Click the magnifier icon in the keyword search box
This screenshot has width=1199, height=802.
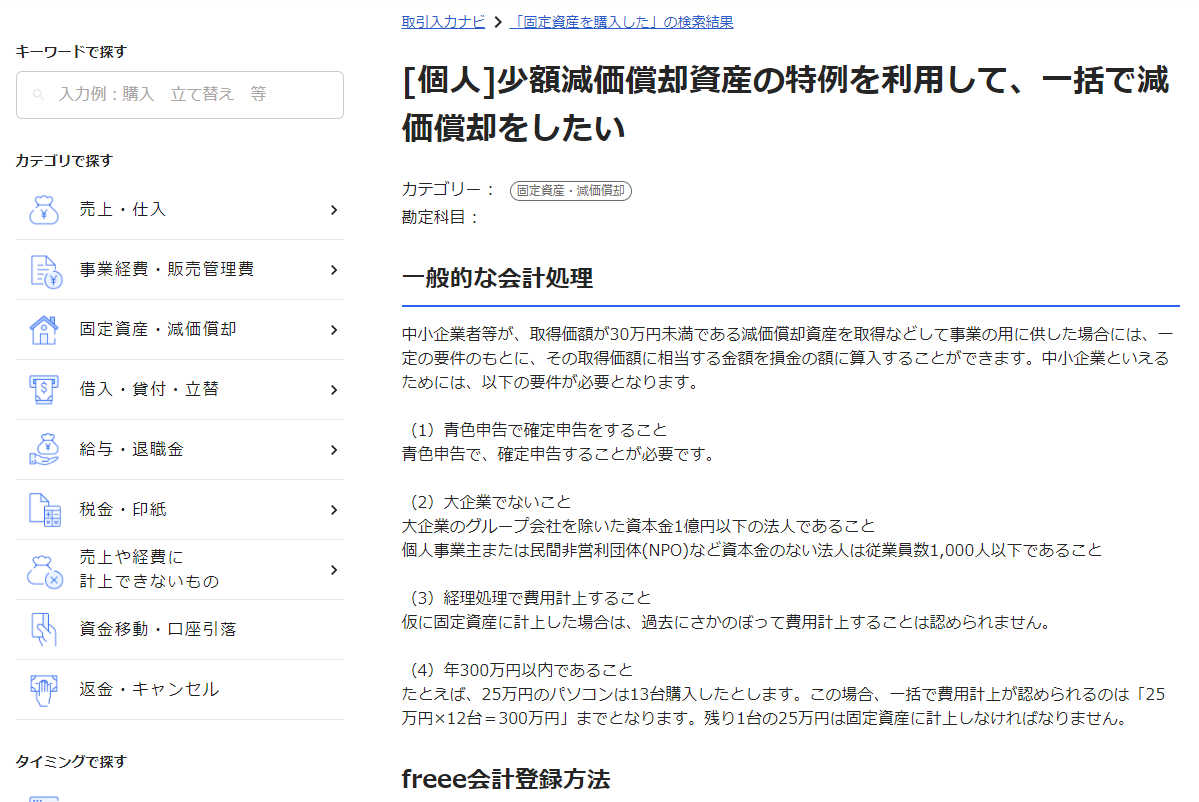(38, 95)
